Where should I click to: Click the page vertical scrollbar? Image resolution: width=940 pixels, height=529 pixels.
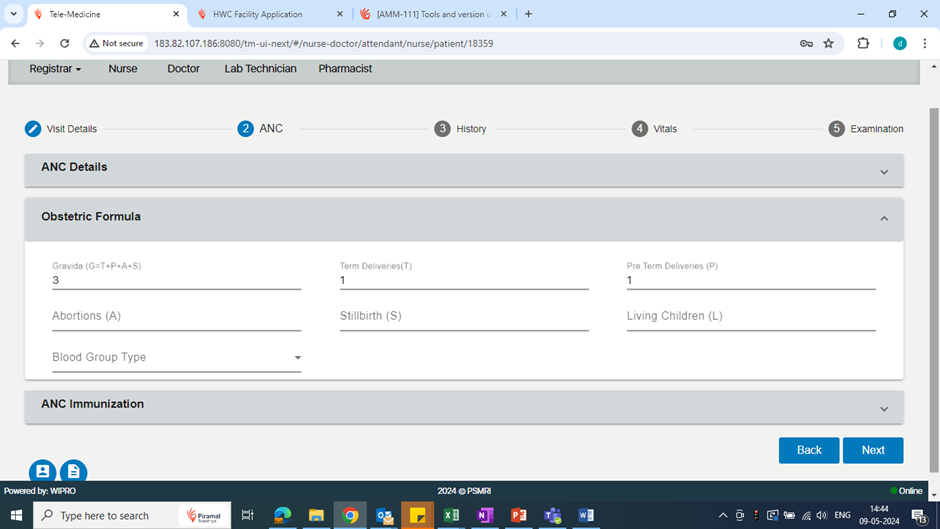pyautogui.click(x=933, y=288)
